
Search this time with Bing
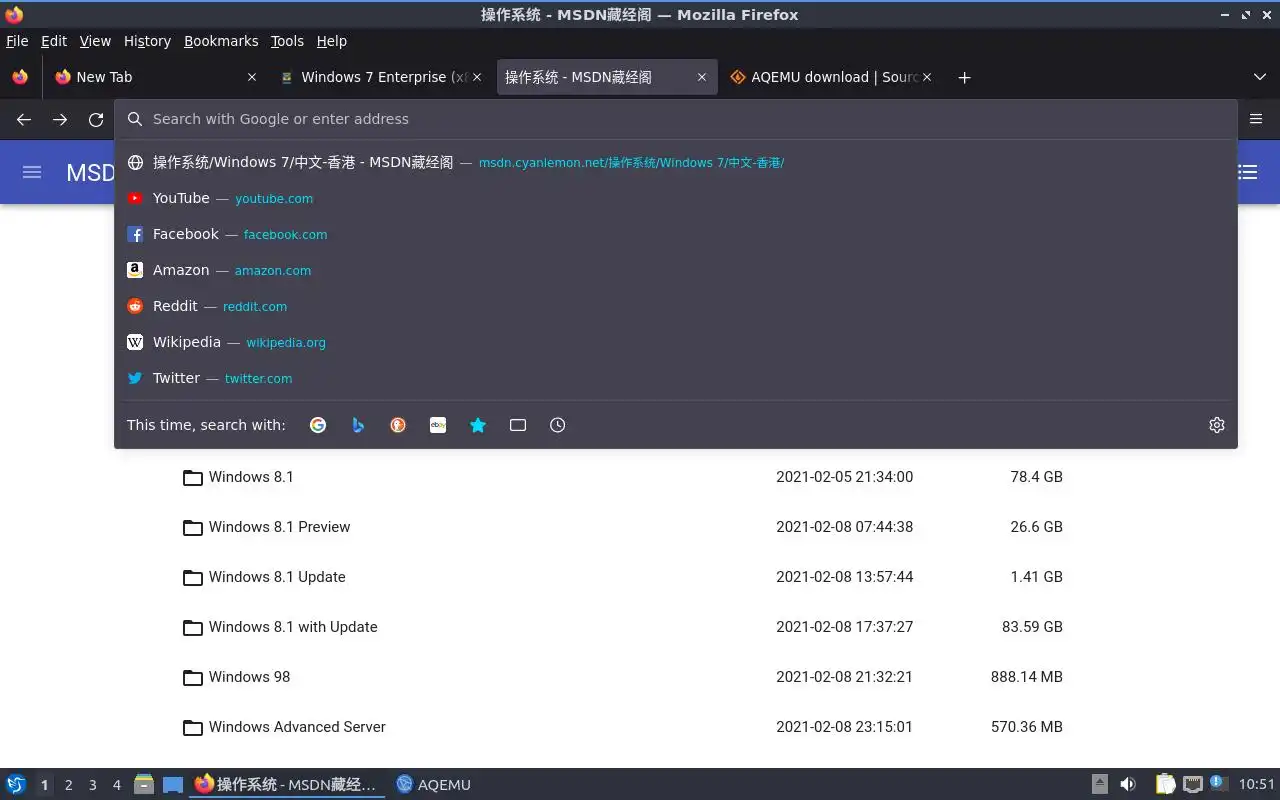pos(358,425)
